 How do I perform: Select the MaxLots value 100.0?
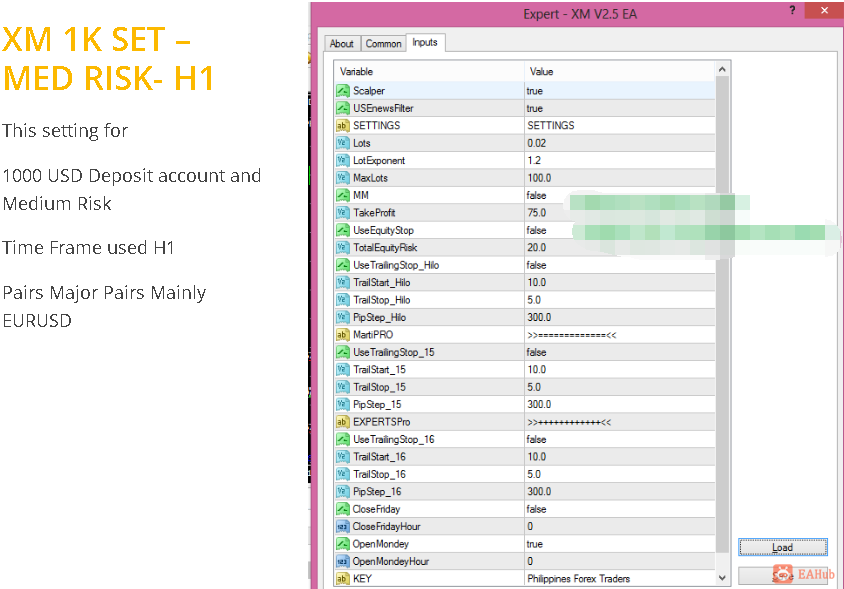pyautogui.click(x=620, y=178)
